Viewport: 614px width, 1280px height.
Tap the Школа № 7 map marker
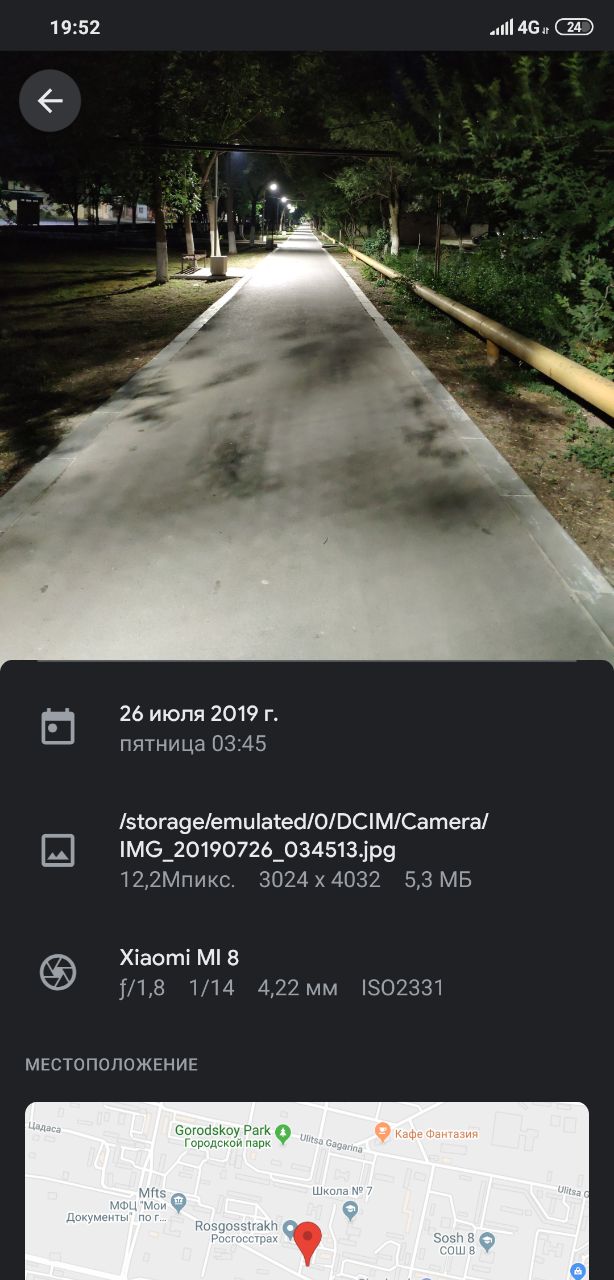(x=350, y=1211)
